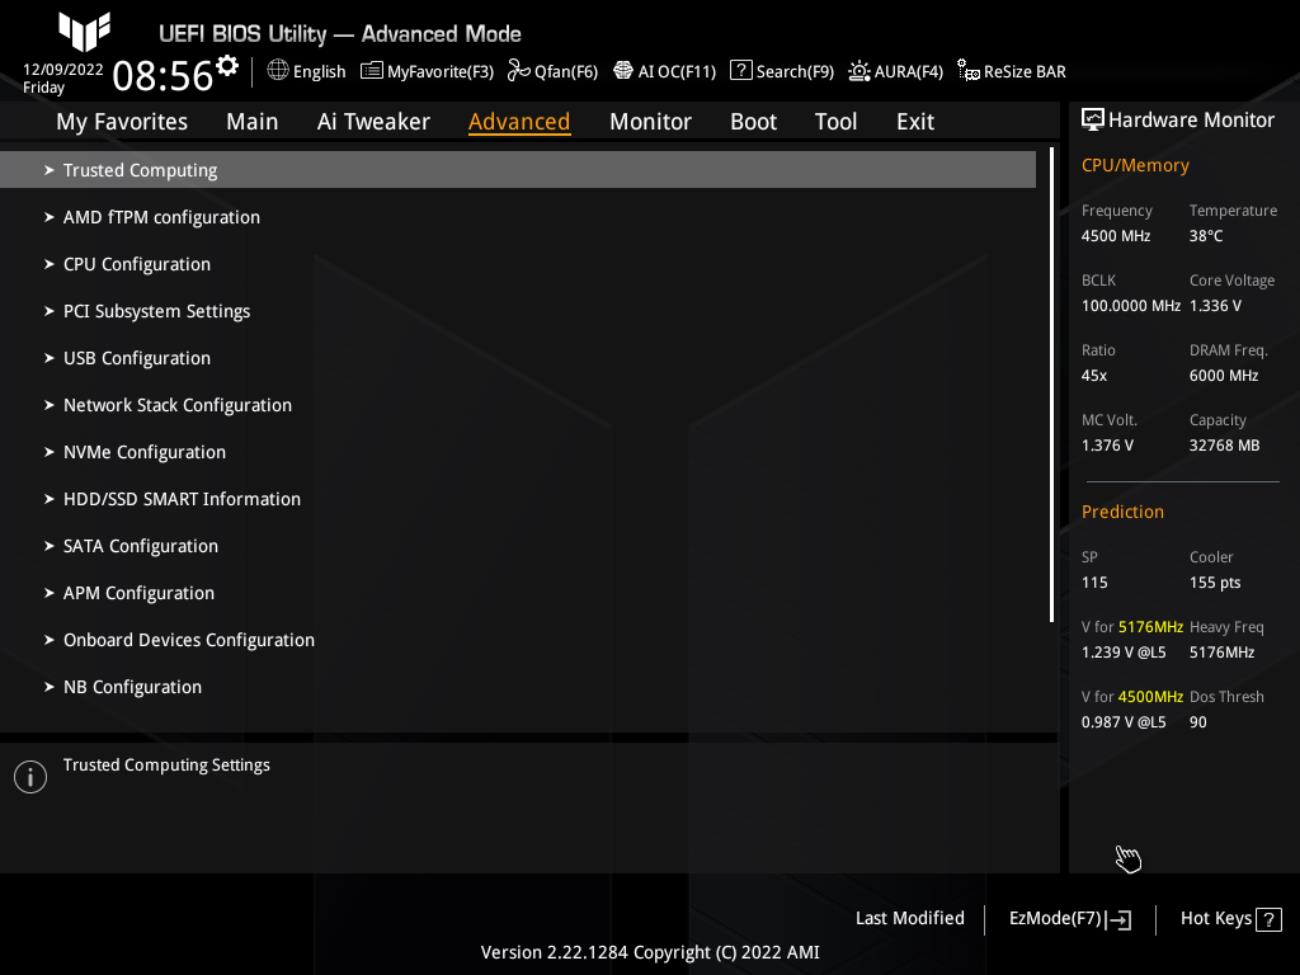Toggle ReSize BAR icon
This screenshot has width=1300, height=975.
tap(968, 70)
